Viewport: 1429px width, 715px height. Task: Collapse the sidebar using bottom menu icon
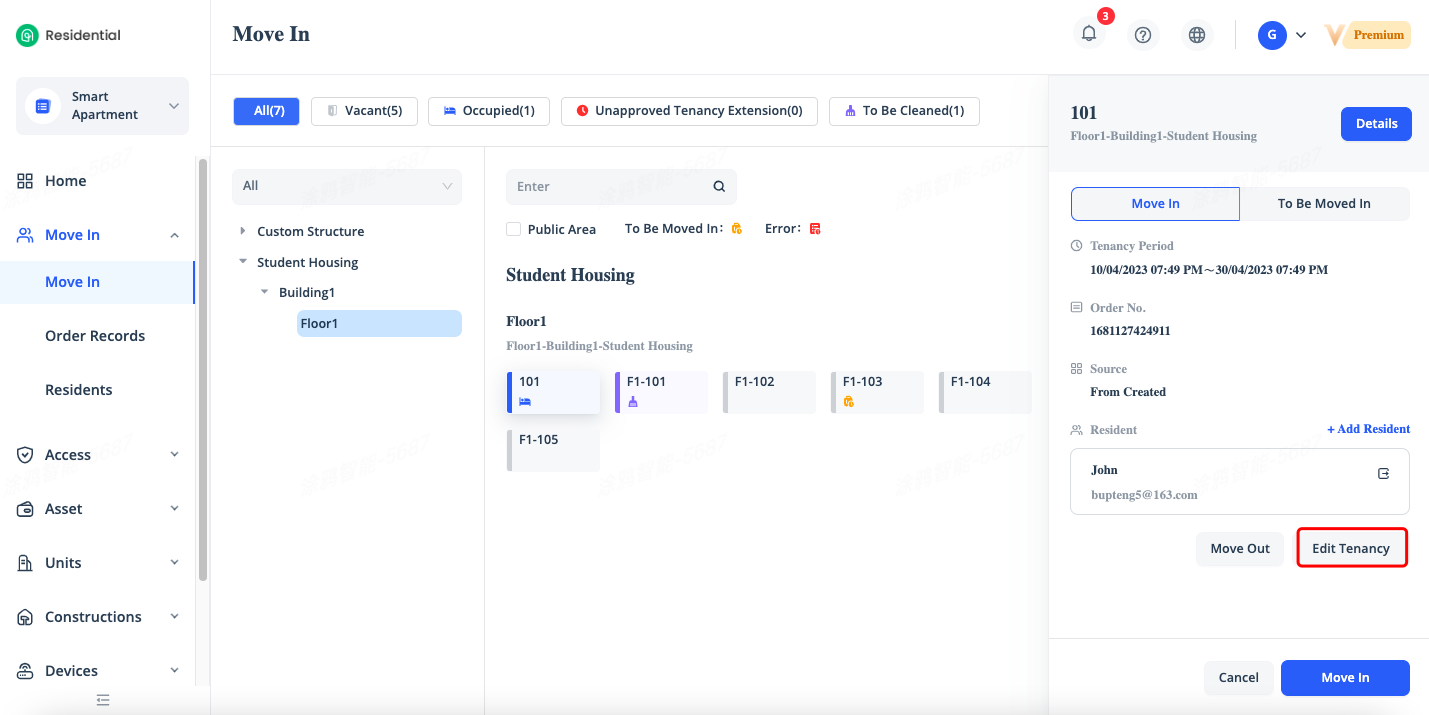[x=103, y=700]
